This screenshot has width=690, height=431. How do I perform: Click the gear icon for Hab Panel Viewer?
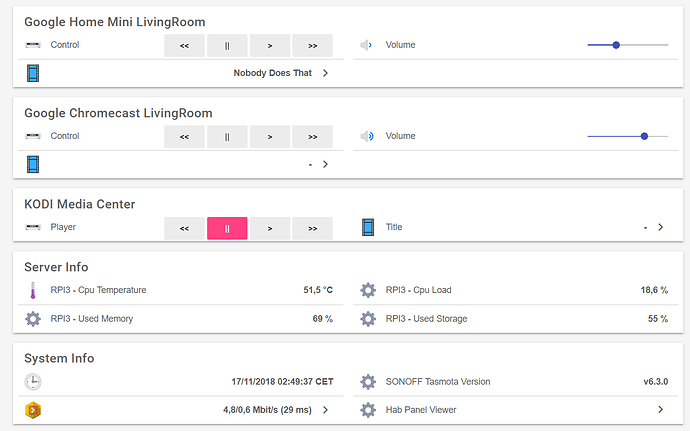(x=368, y=410)
